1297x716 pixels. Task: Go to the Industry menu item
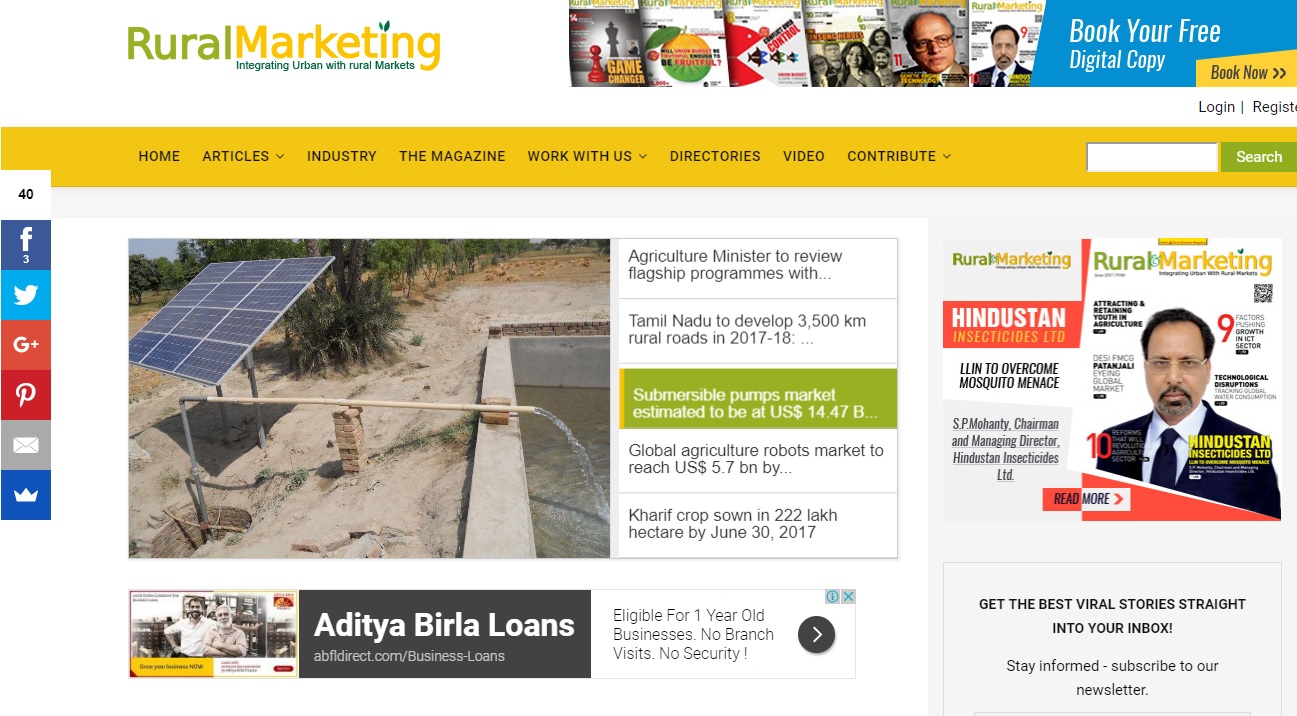click(342, 156)
